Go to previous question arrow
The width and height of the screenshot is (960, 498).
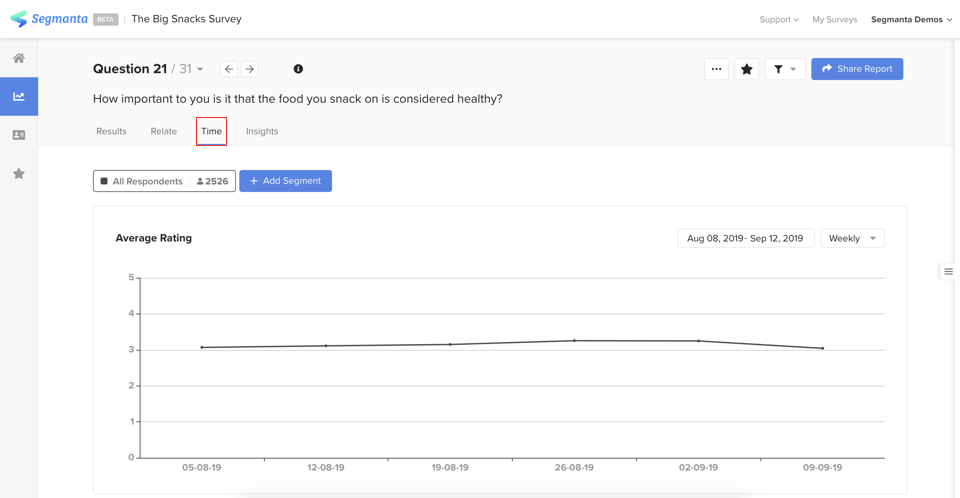(229, 69)
